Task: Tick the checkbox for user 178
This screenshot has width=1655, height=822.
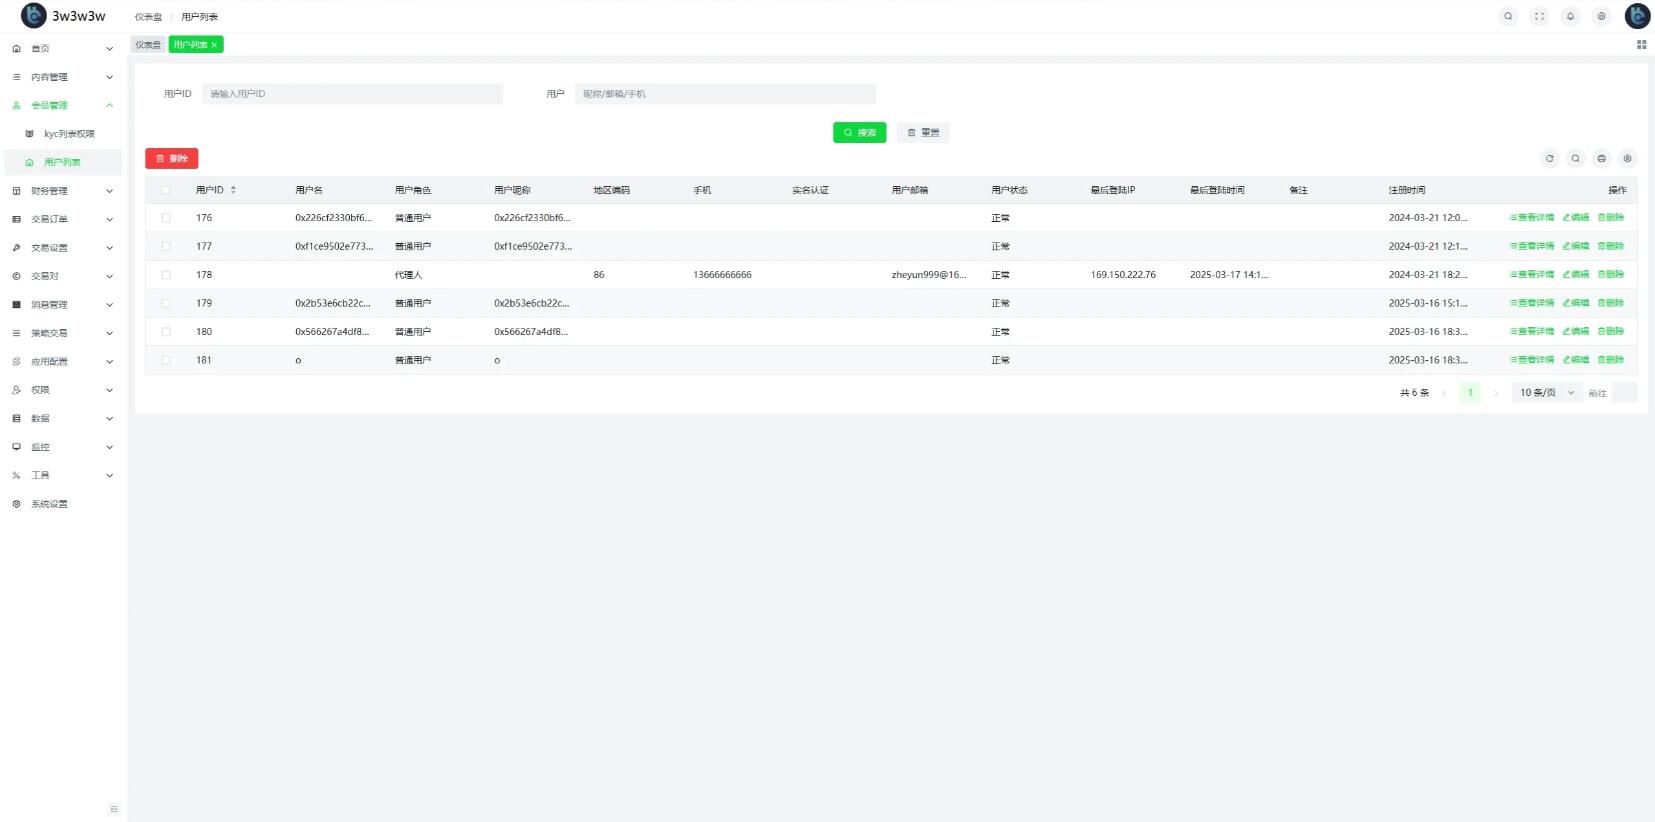Action: click(166, 275)
